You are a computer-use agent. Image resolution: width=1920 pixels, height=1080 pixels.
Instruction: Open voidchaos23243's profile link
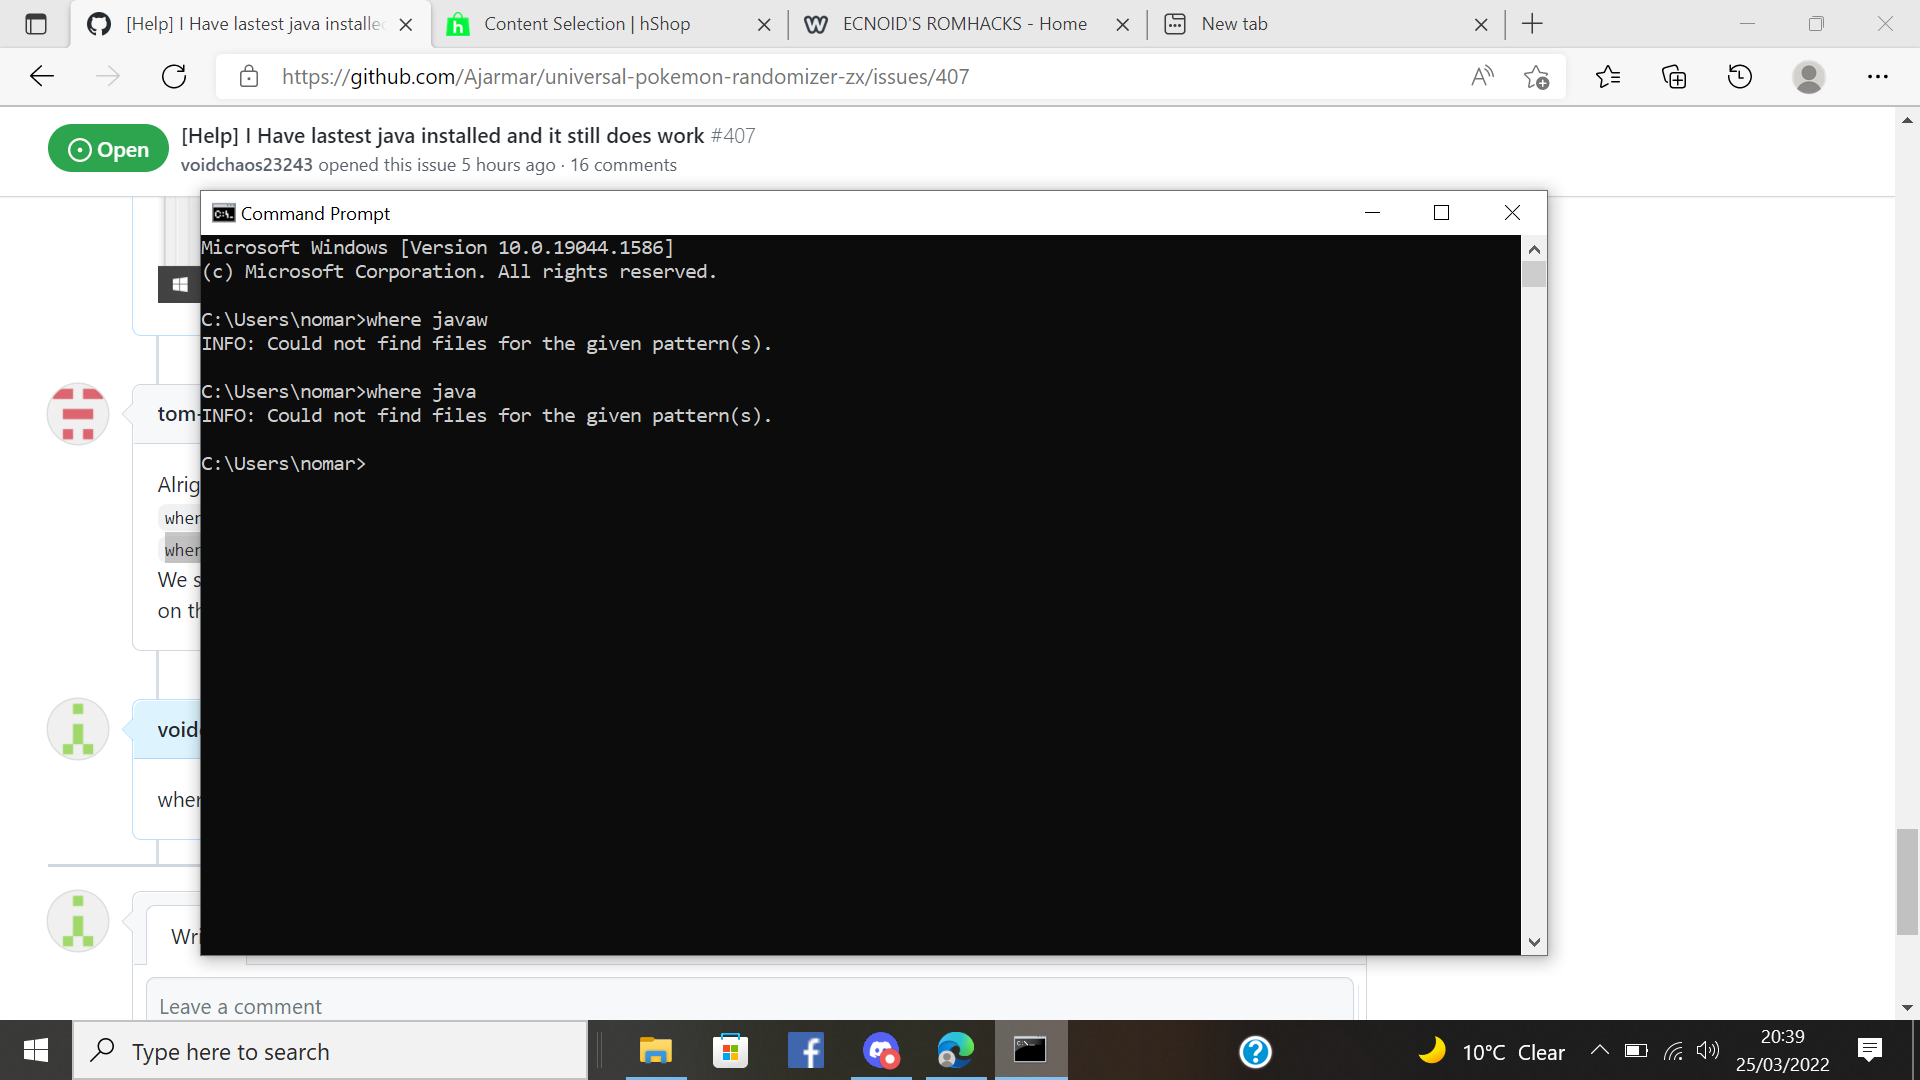point(245,165)
